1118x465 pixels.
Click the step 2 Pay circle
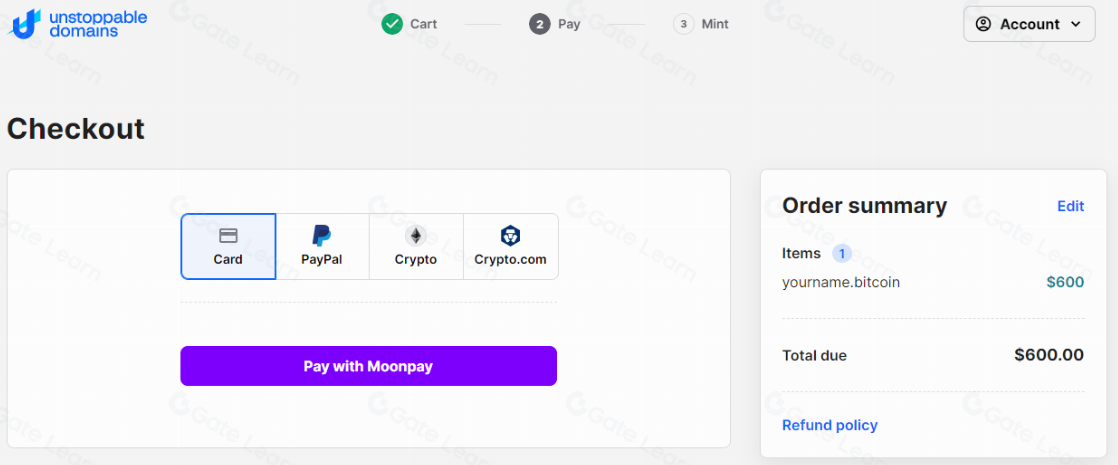pyautogui.click(x=540, y=23)
